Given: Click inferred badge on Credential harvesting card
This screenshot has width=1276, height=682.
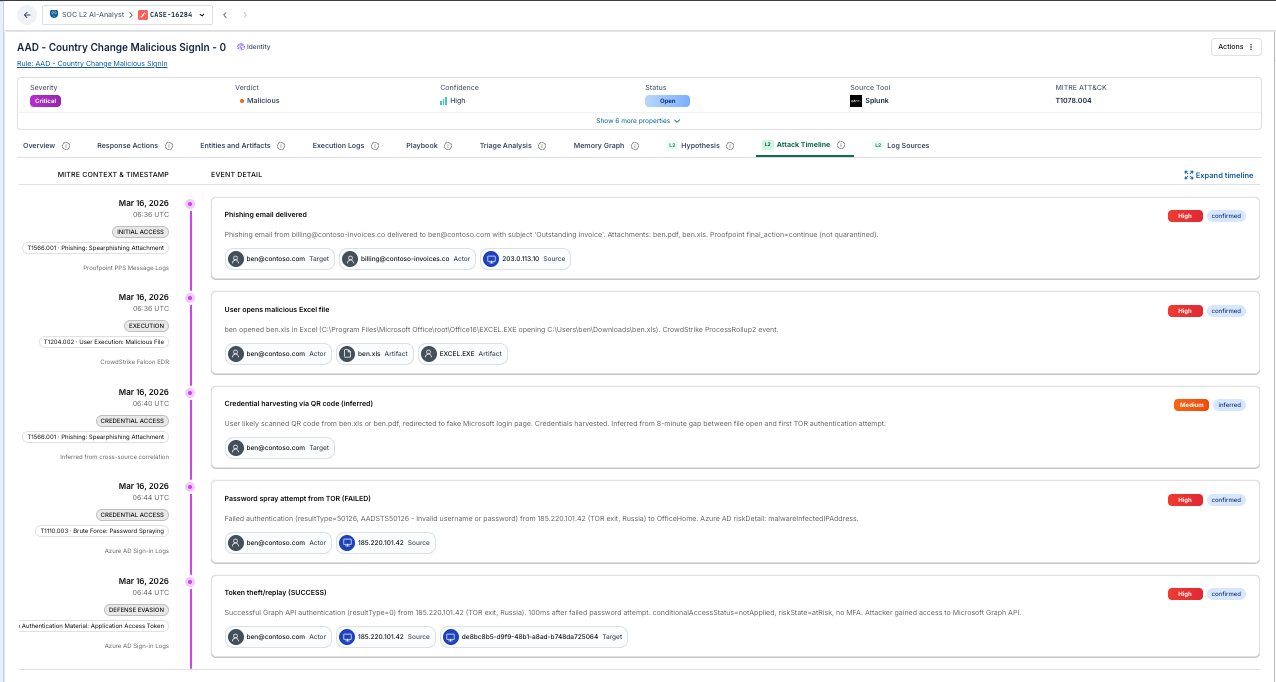Looking at the screenshot, I should coord(1230,405).
